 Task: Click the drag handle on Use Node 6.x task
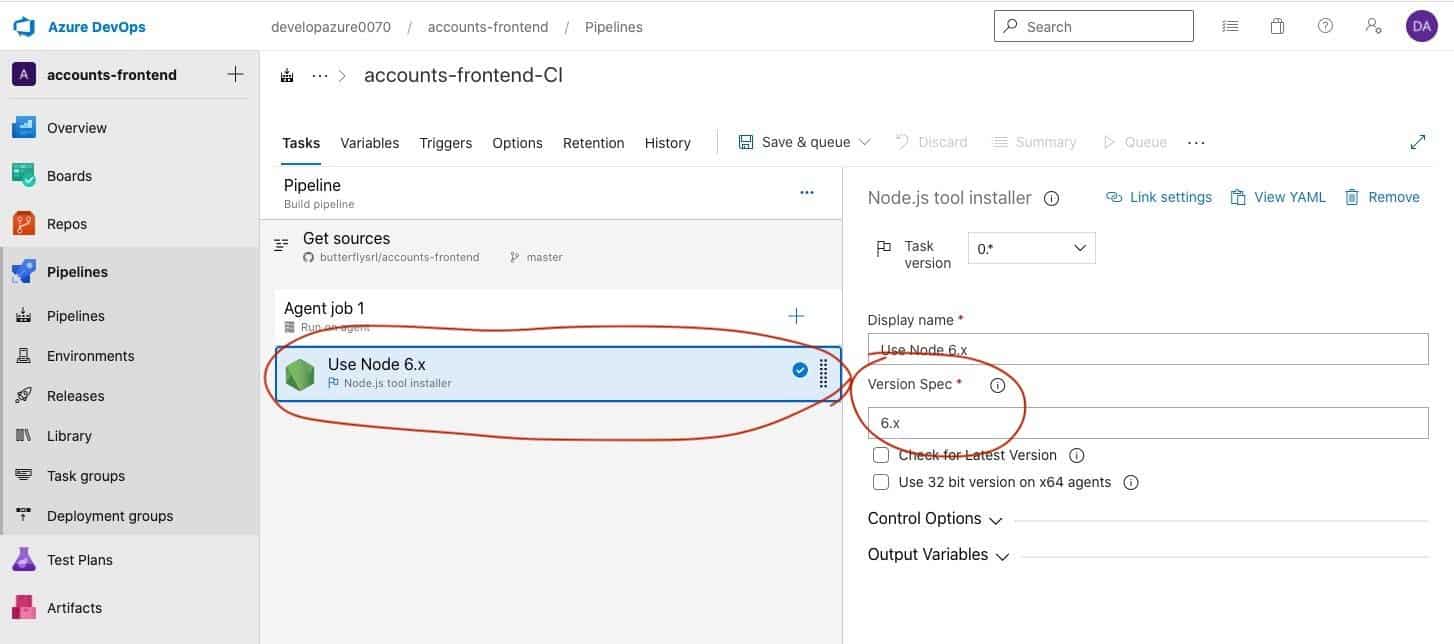point(823,373)
